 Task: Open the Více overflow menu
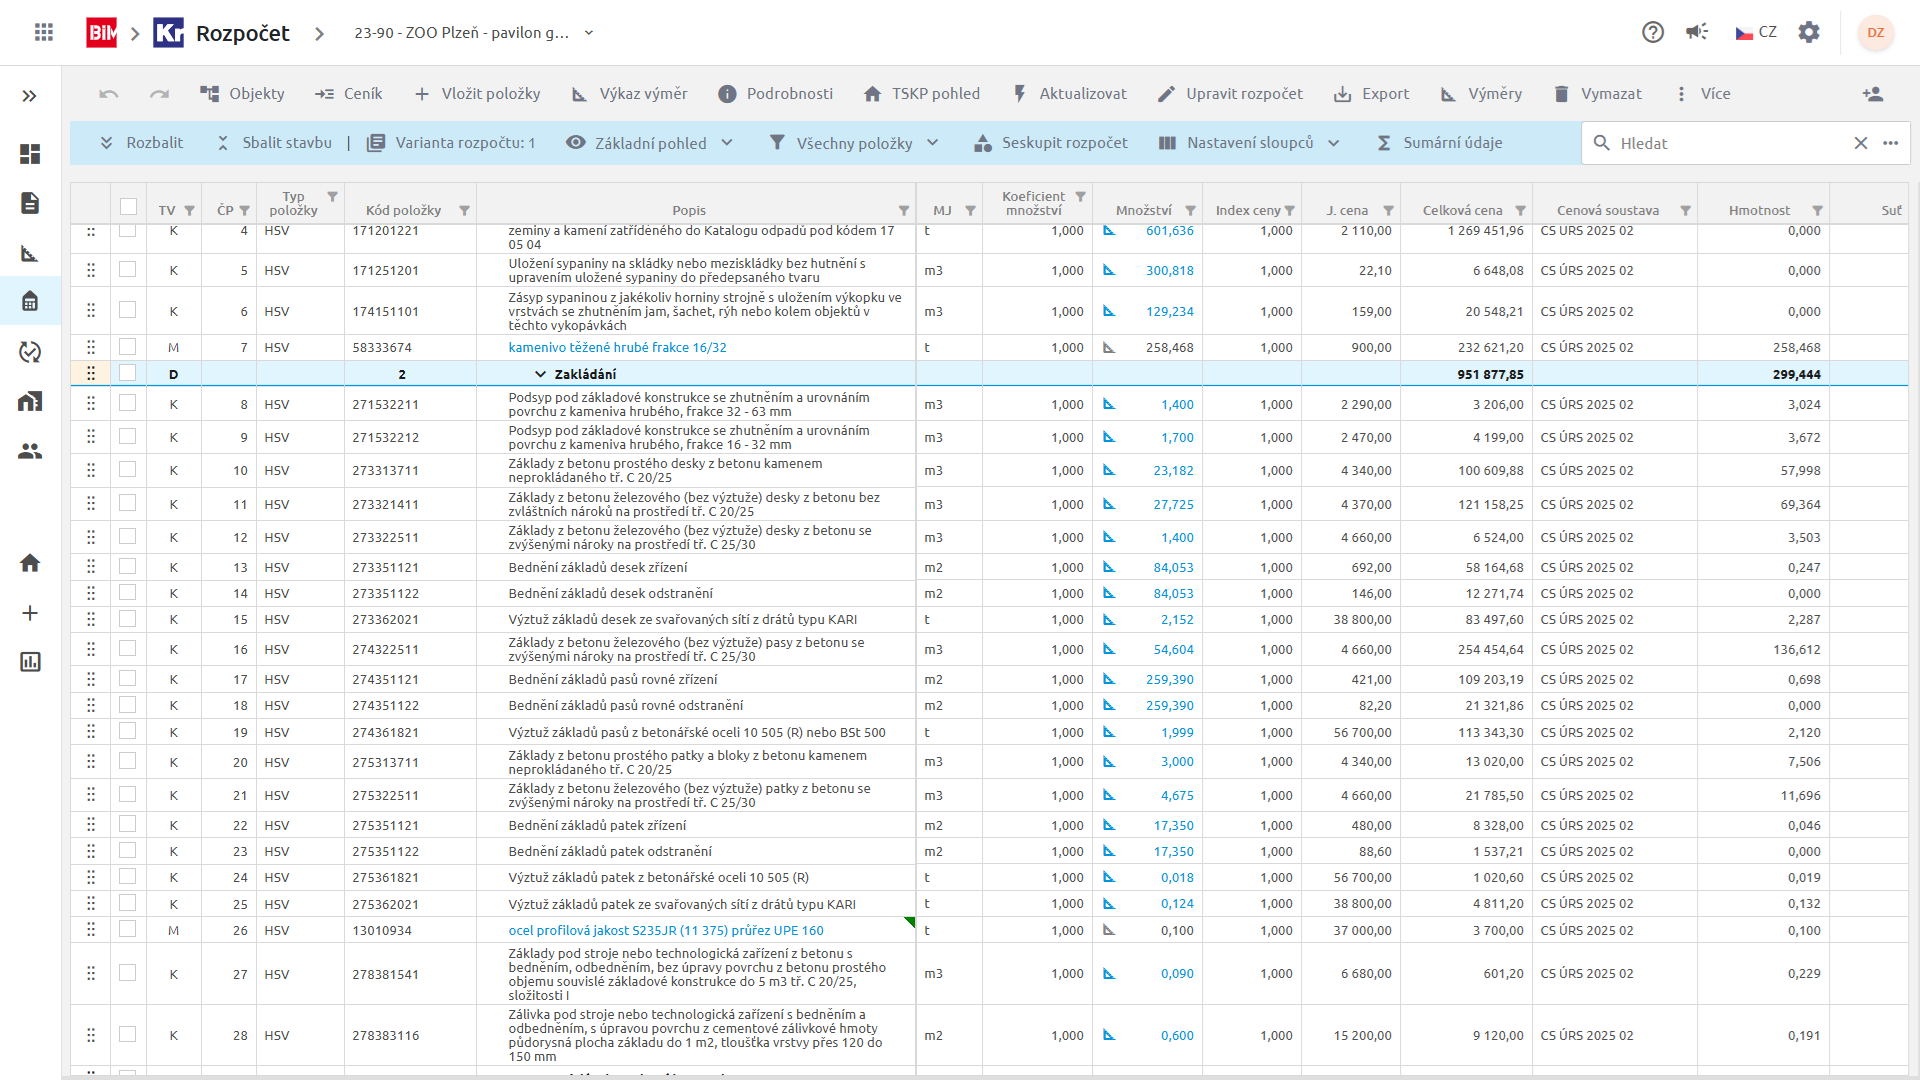pos(1702,94)
